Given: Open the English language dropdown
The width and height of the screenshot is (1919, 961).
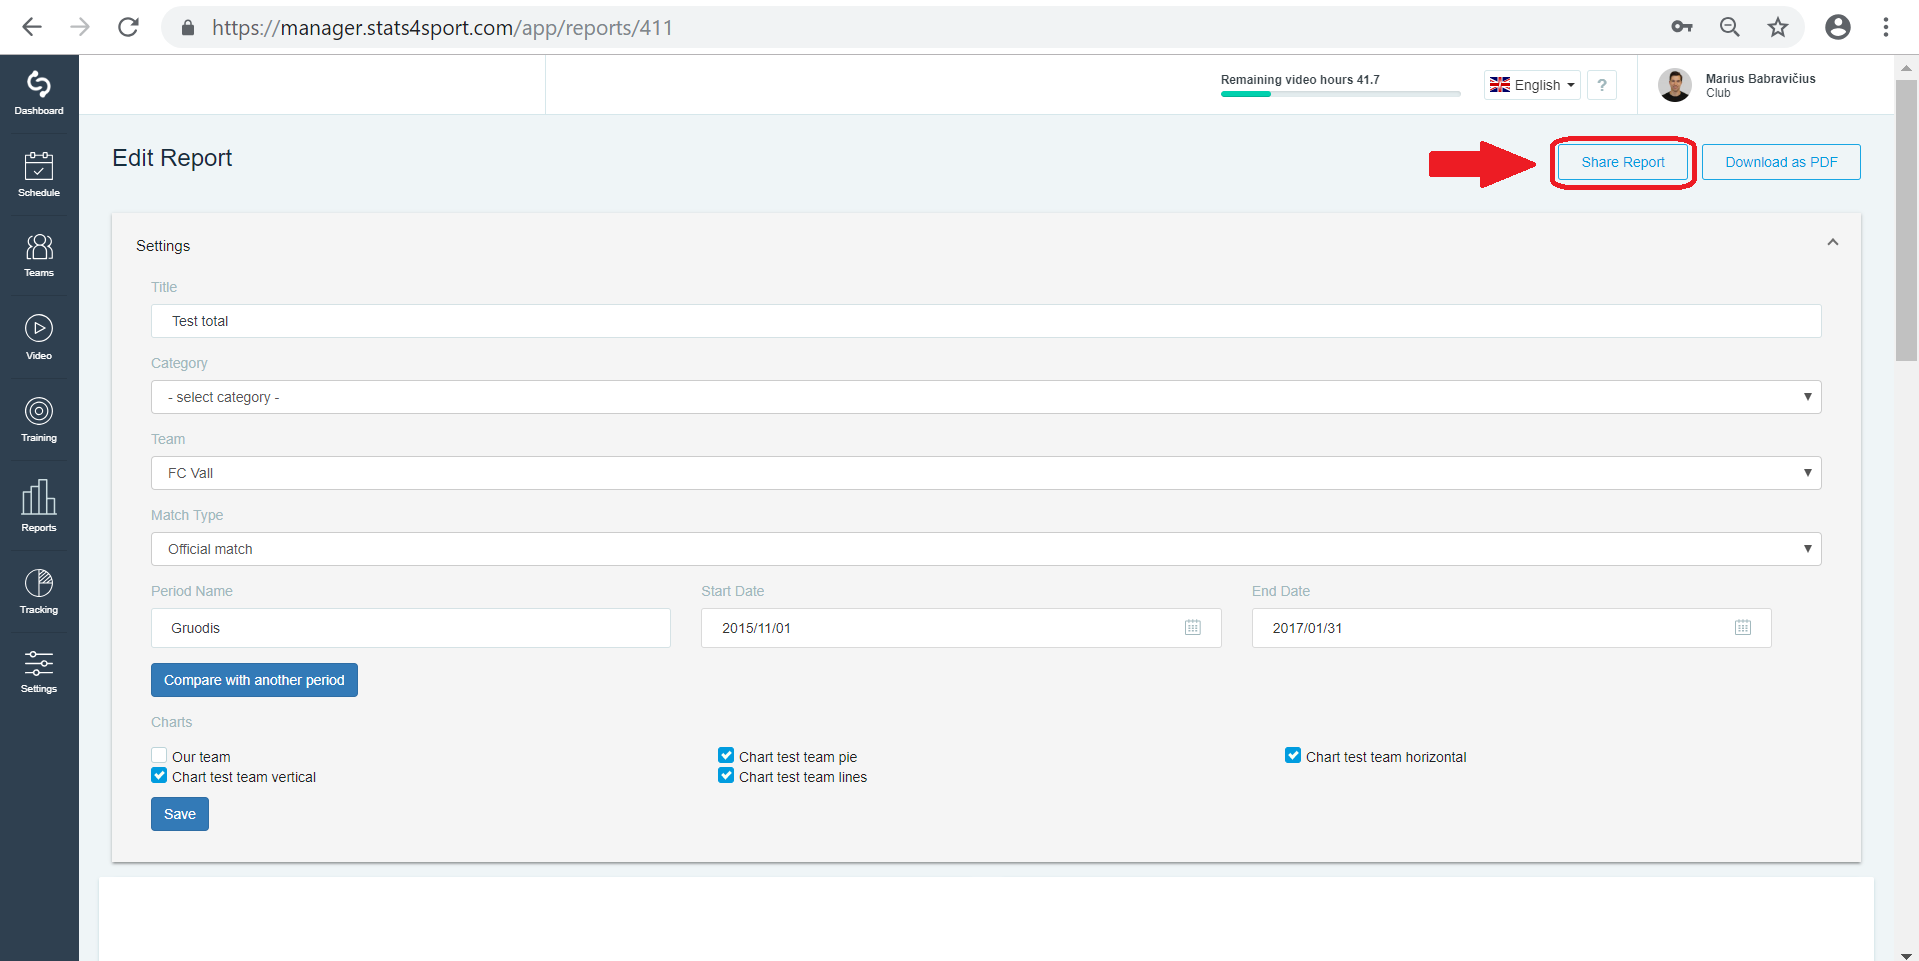Looking at the screenshot, I should [x=1532, y=85].
